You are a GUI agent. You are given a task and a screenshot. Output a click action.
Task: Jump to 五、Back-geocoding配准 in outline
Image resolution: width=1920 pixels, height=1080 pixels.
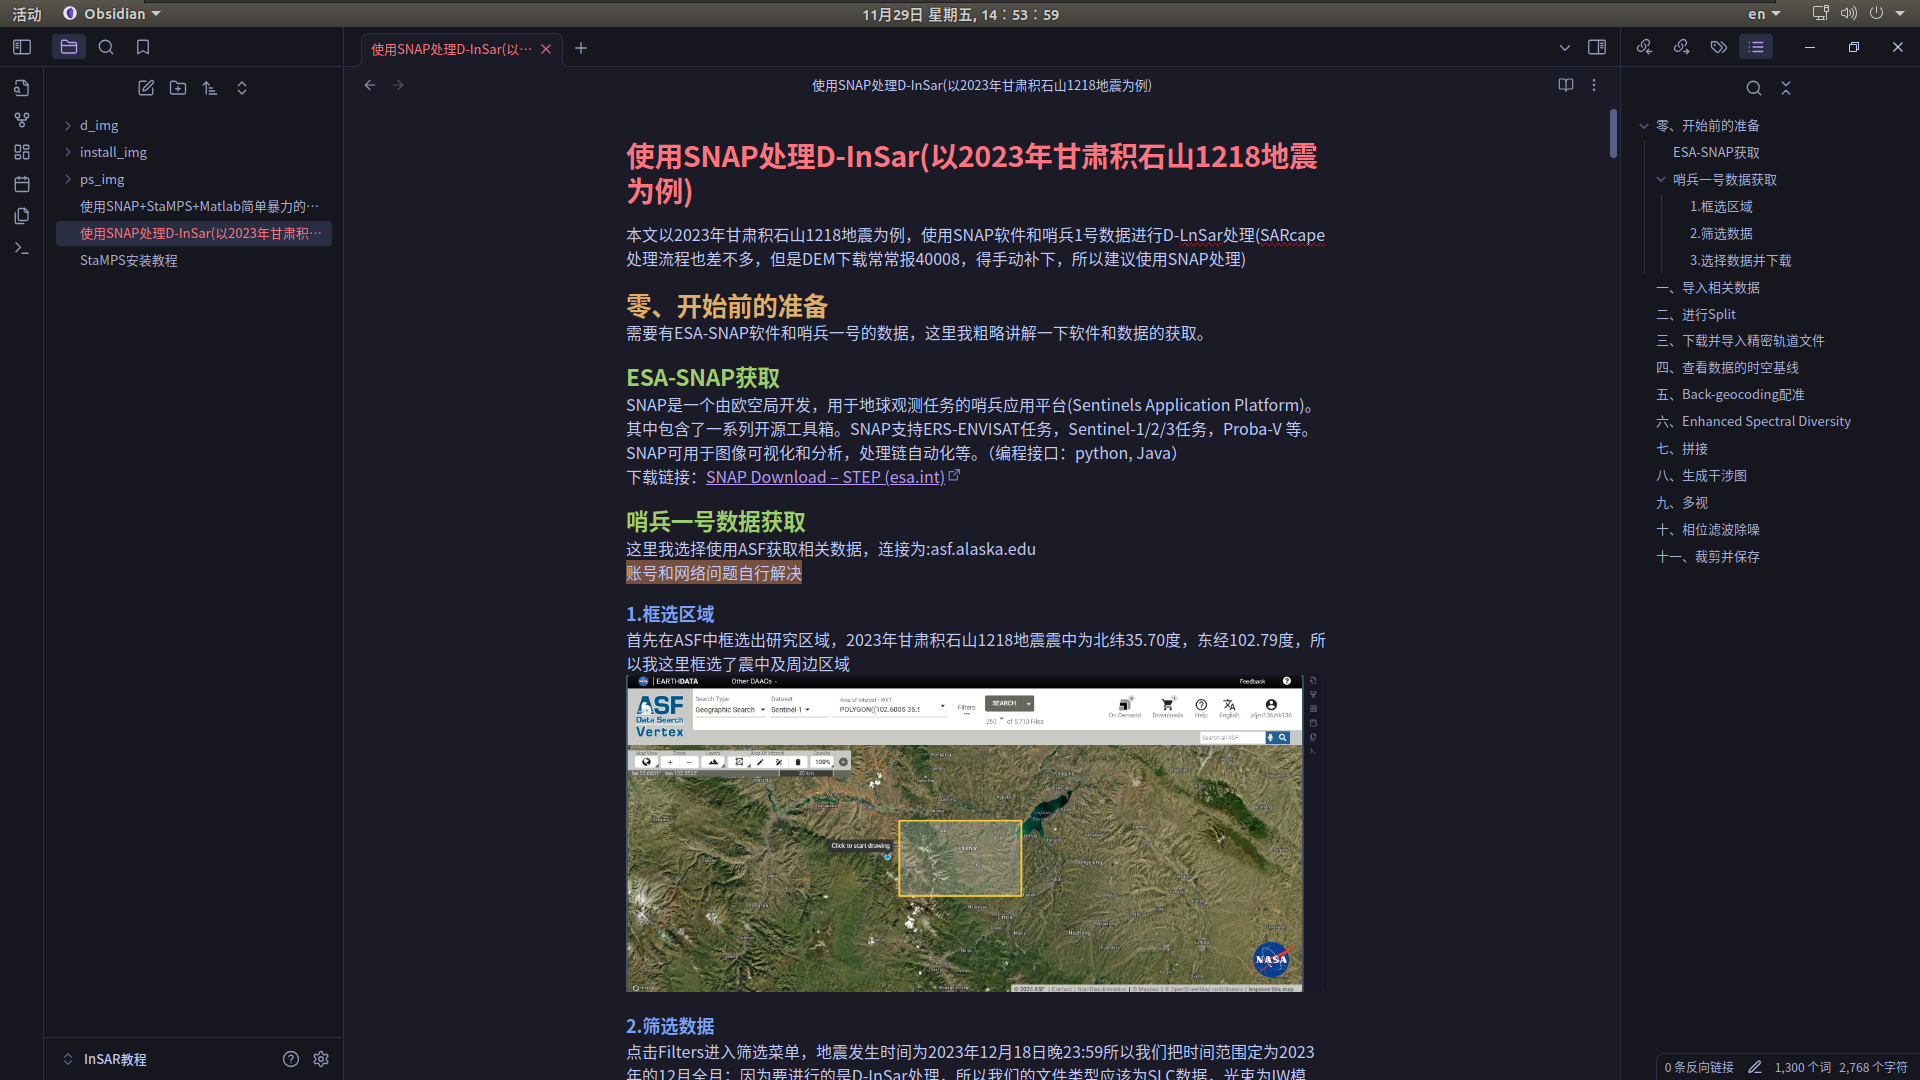pyautogui.click(x=1730, y=394)
